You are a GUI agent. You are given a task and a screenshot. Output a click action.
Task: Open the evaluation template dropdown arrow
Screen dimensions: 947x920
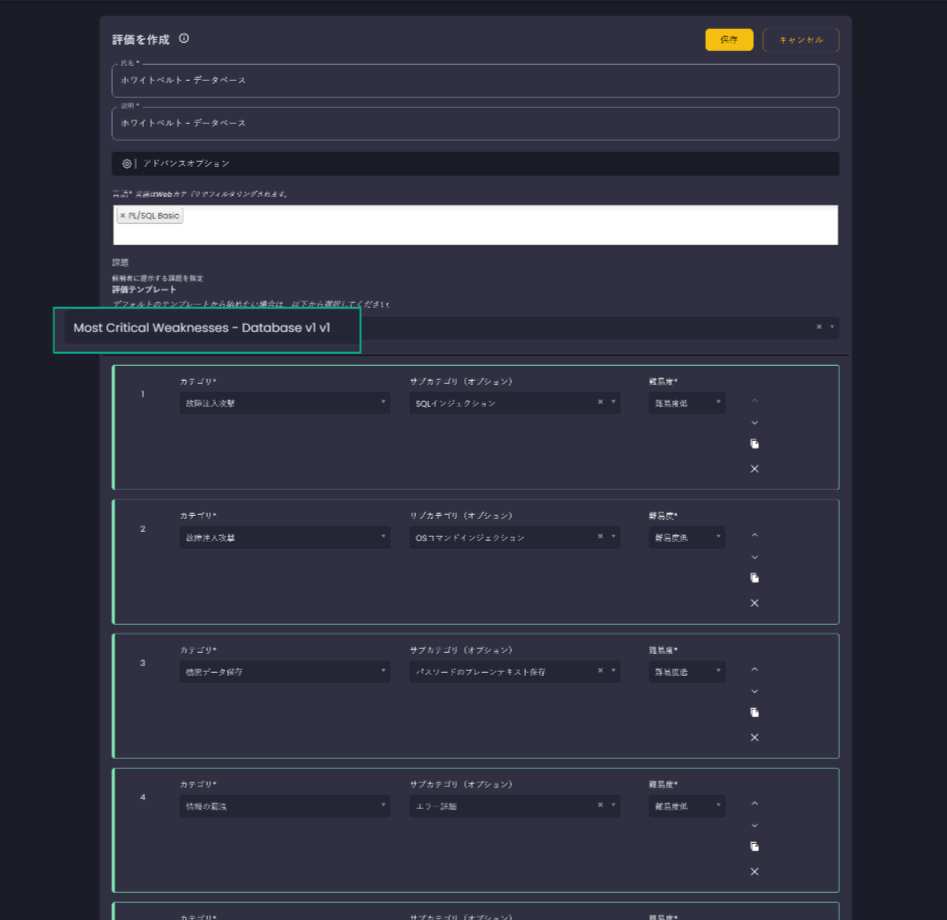[832, 327]
